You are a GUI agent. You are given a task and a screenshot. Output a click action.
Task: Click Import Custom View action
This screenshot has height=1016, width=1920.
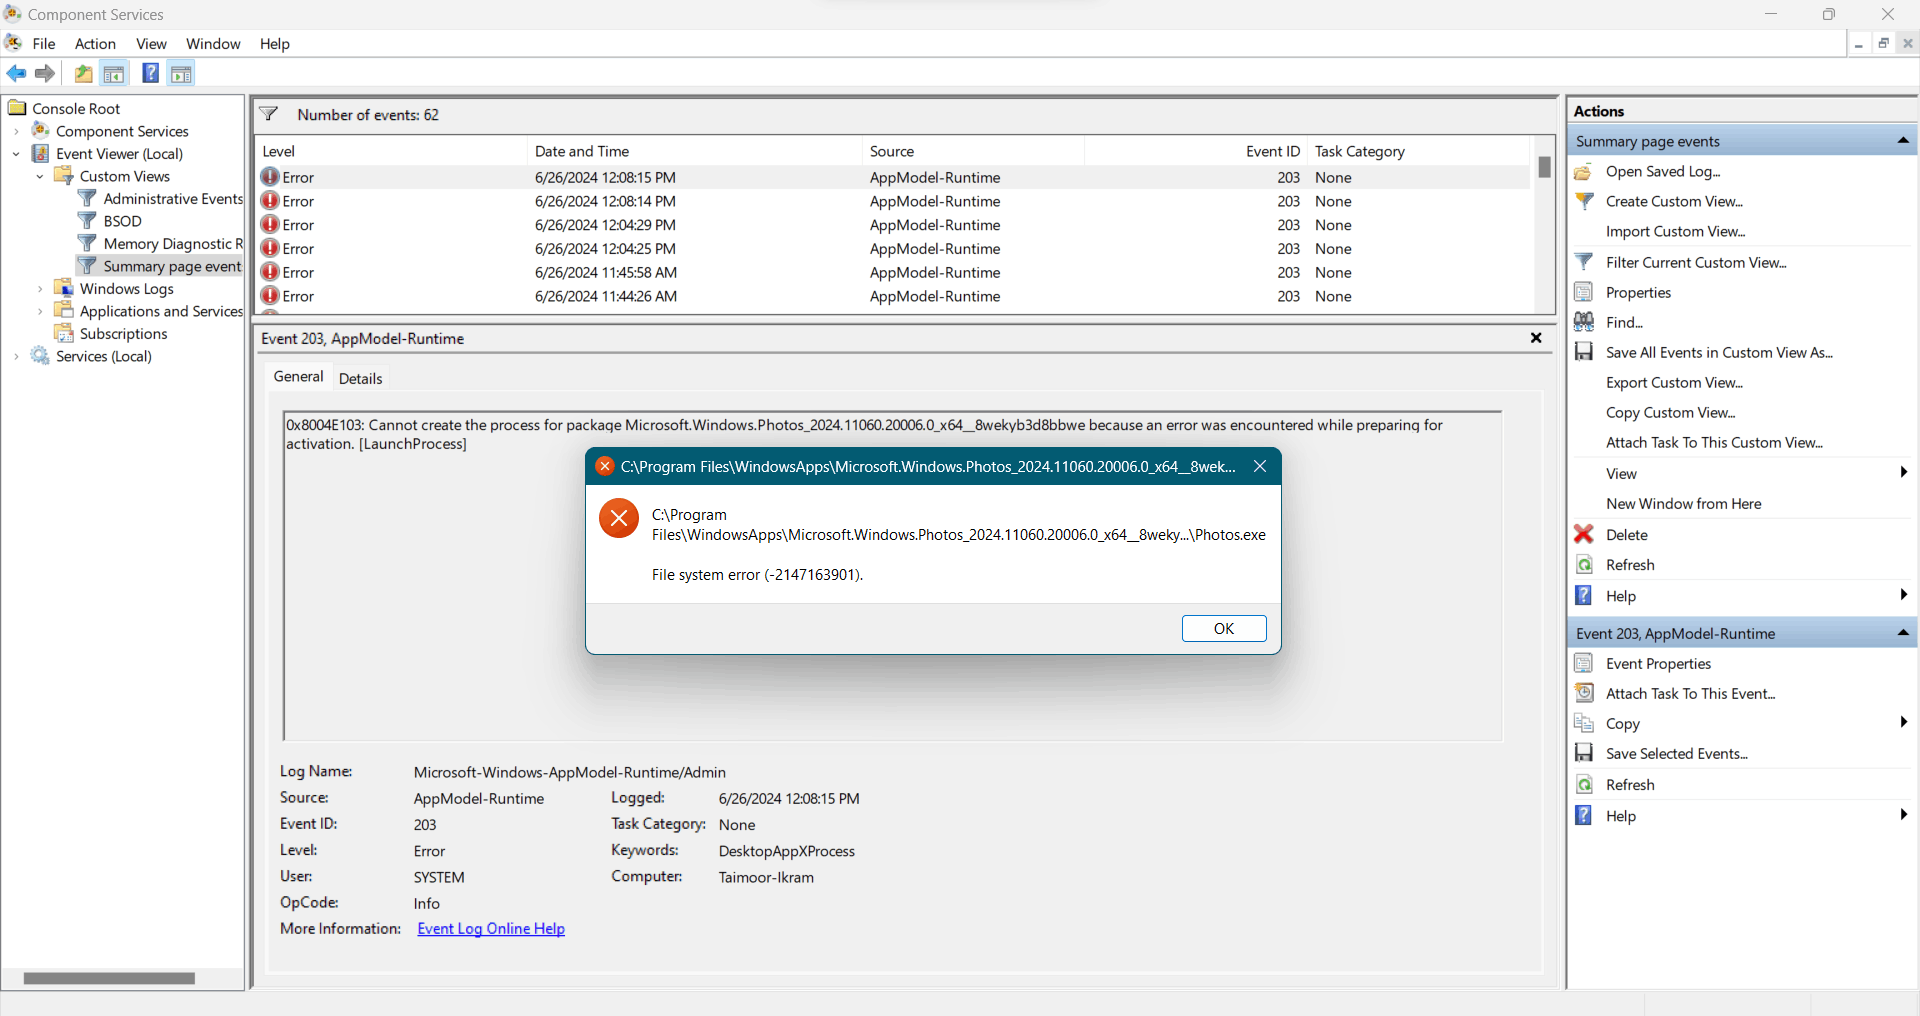pos(1675,232)
